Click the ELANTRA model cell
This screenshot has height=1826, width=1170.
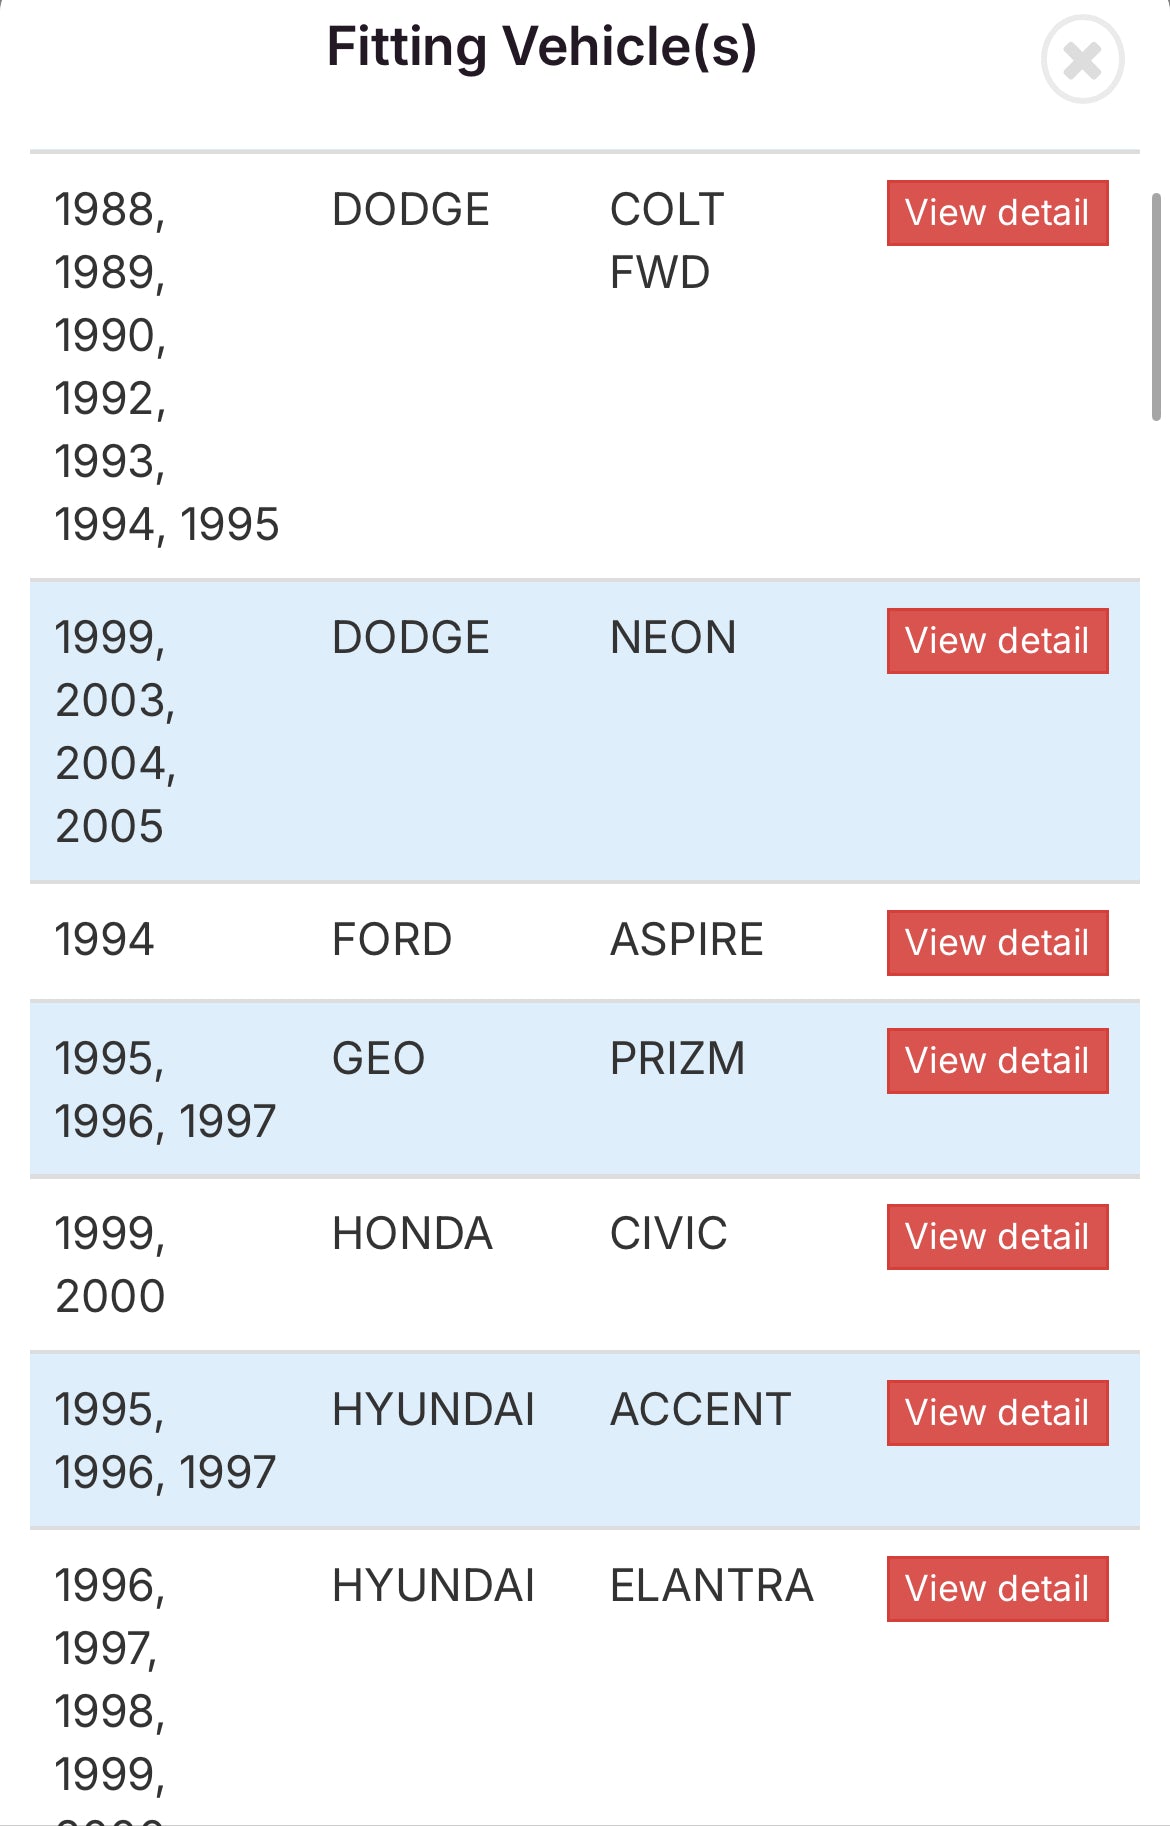711,1586
